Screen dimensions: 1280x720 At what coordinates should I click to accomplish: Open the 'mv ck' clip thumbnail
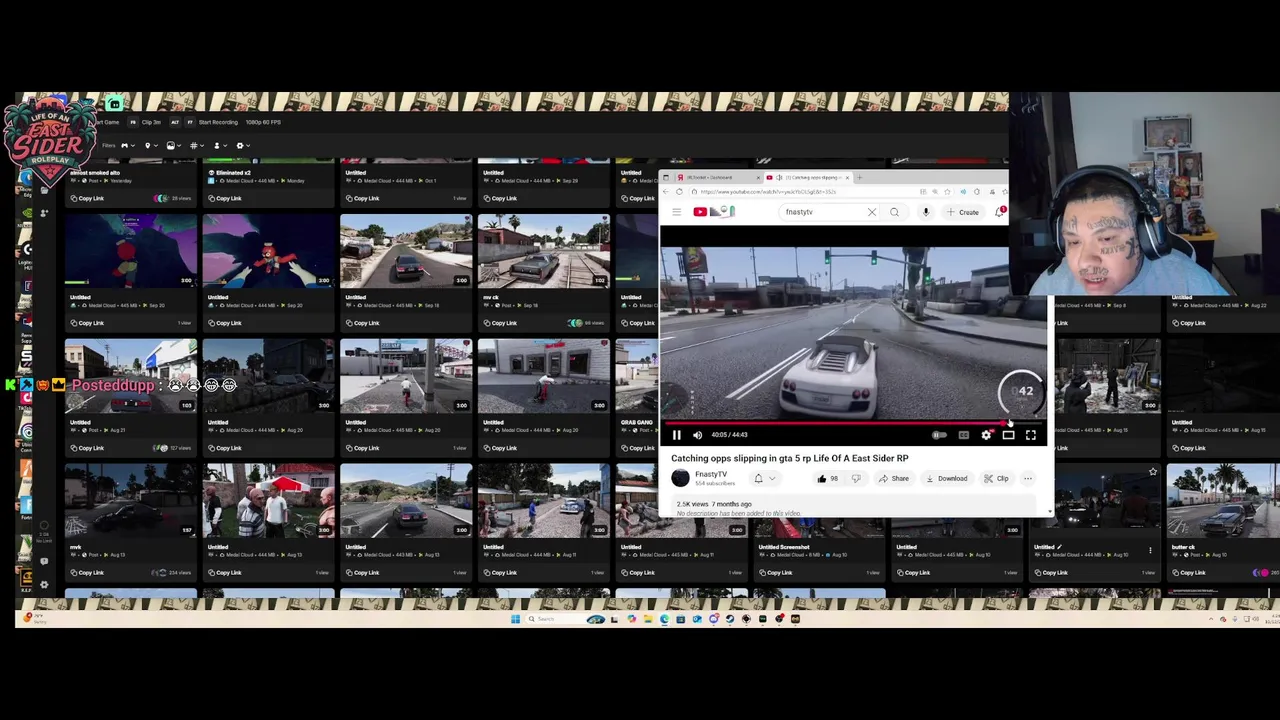point(543,251)
